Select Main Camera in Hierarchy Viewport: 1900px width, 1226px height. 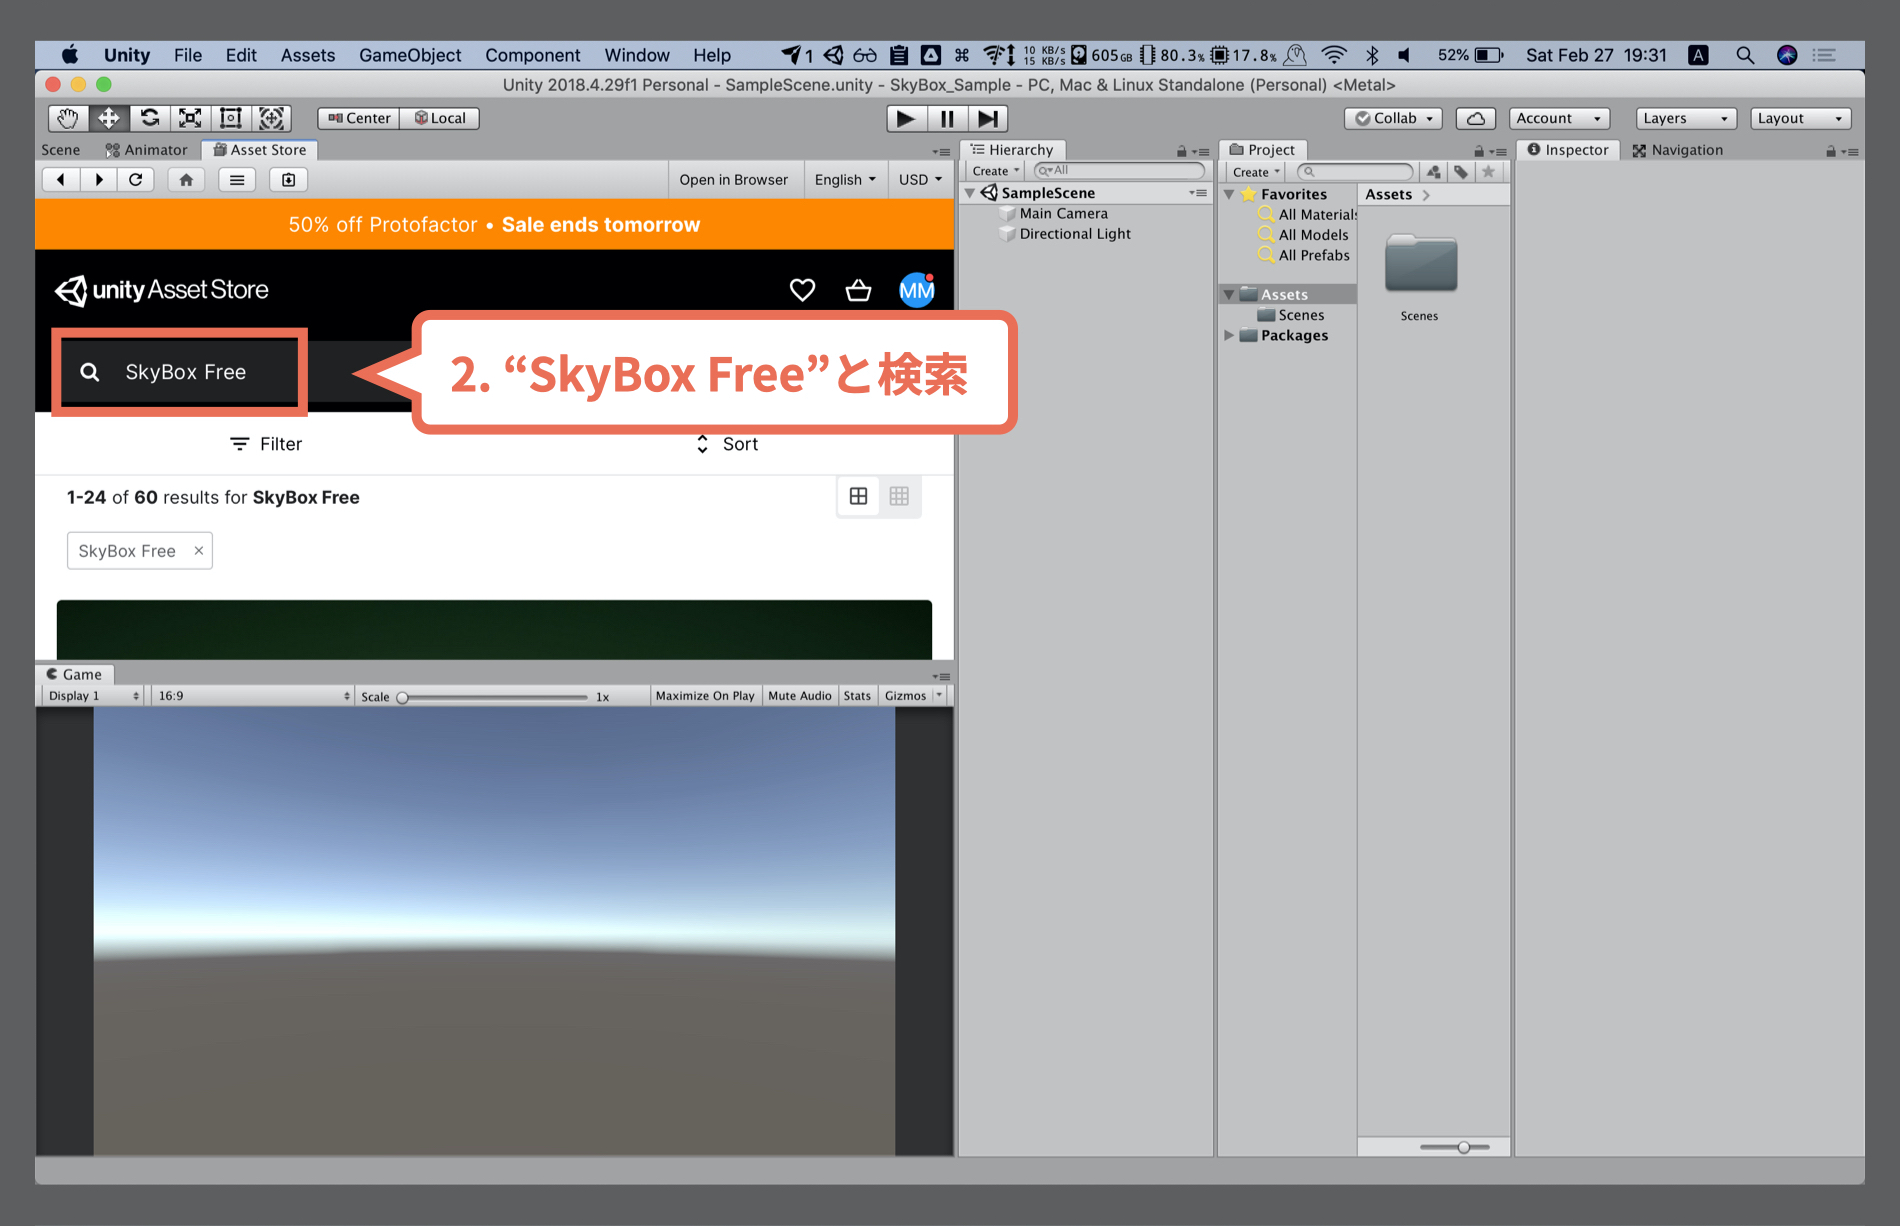pyautogui.click(x=1063, y=214)
